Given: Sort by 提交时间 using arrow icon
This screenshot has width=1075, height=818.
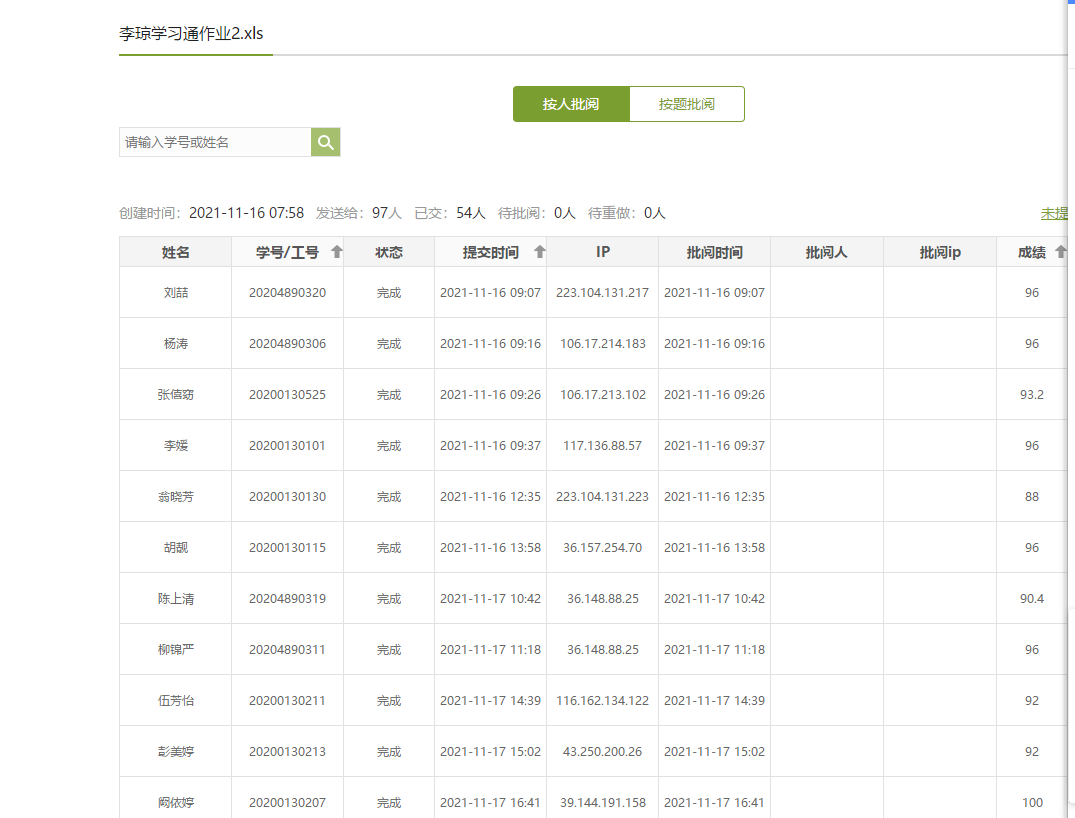Looking at the screenshot, I should pos(540,252).
